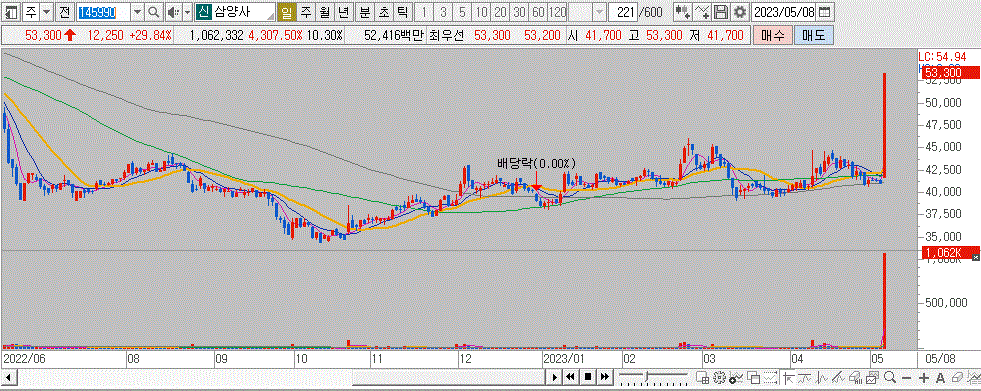Click the add candlestick chart icon

[x=684, y=11]
